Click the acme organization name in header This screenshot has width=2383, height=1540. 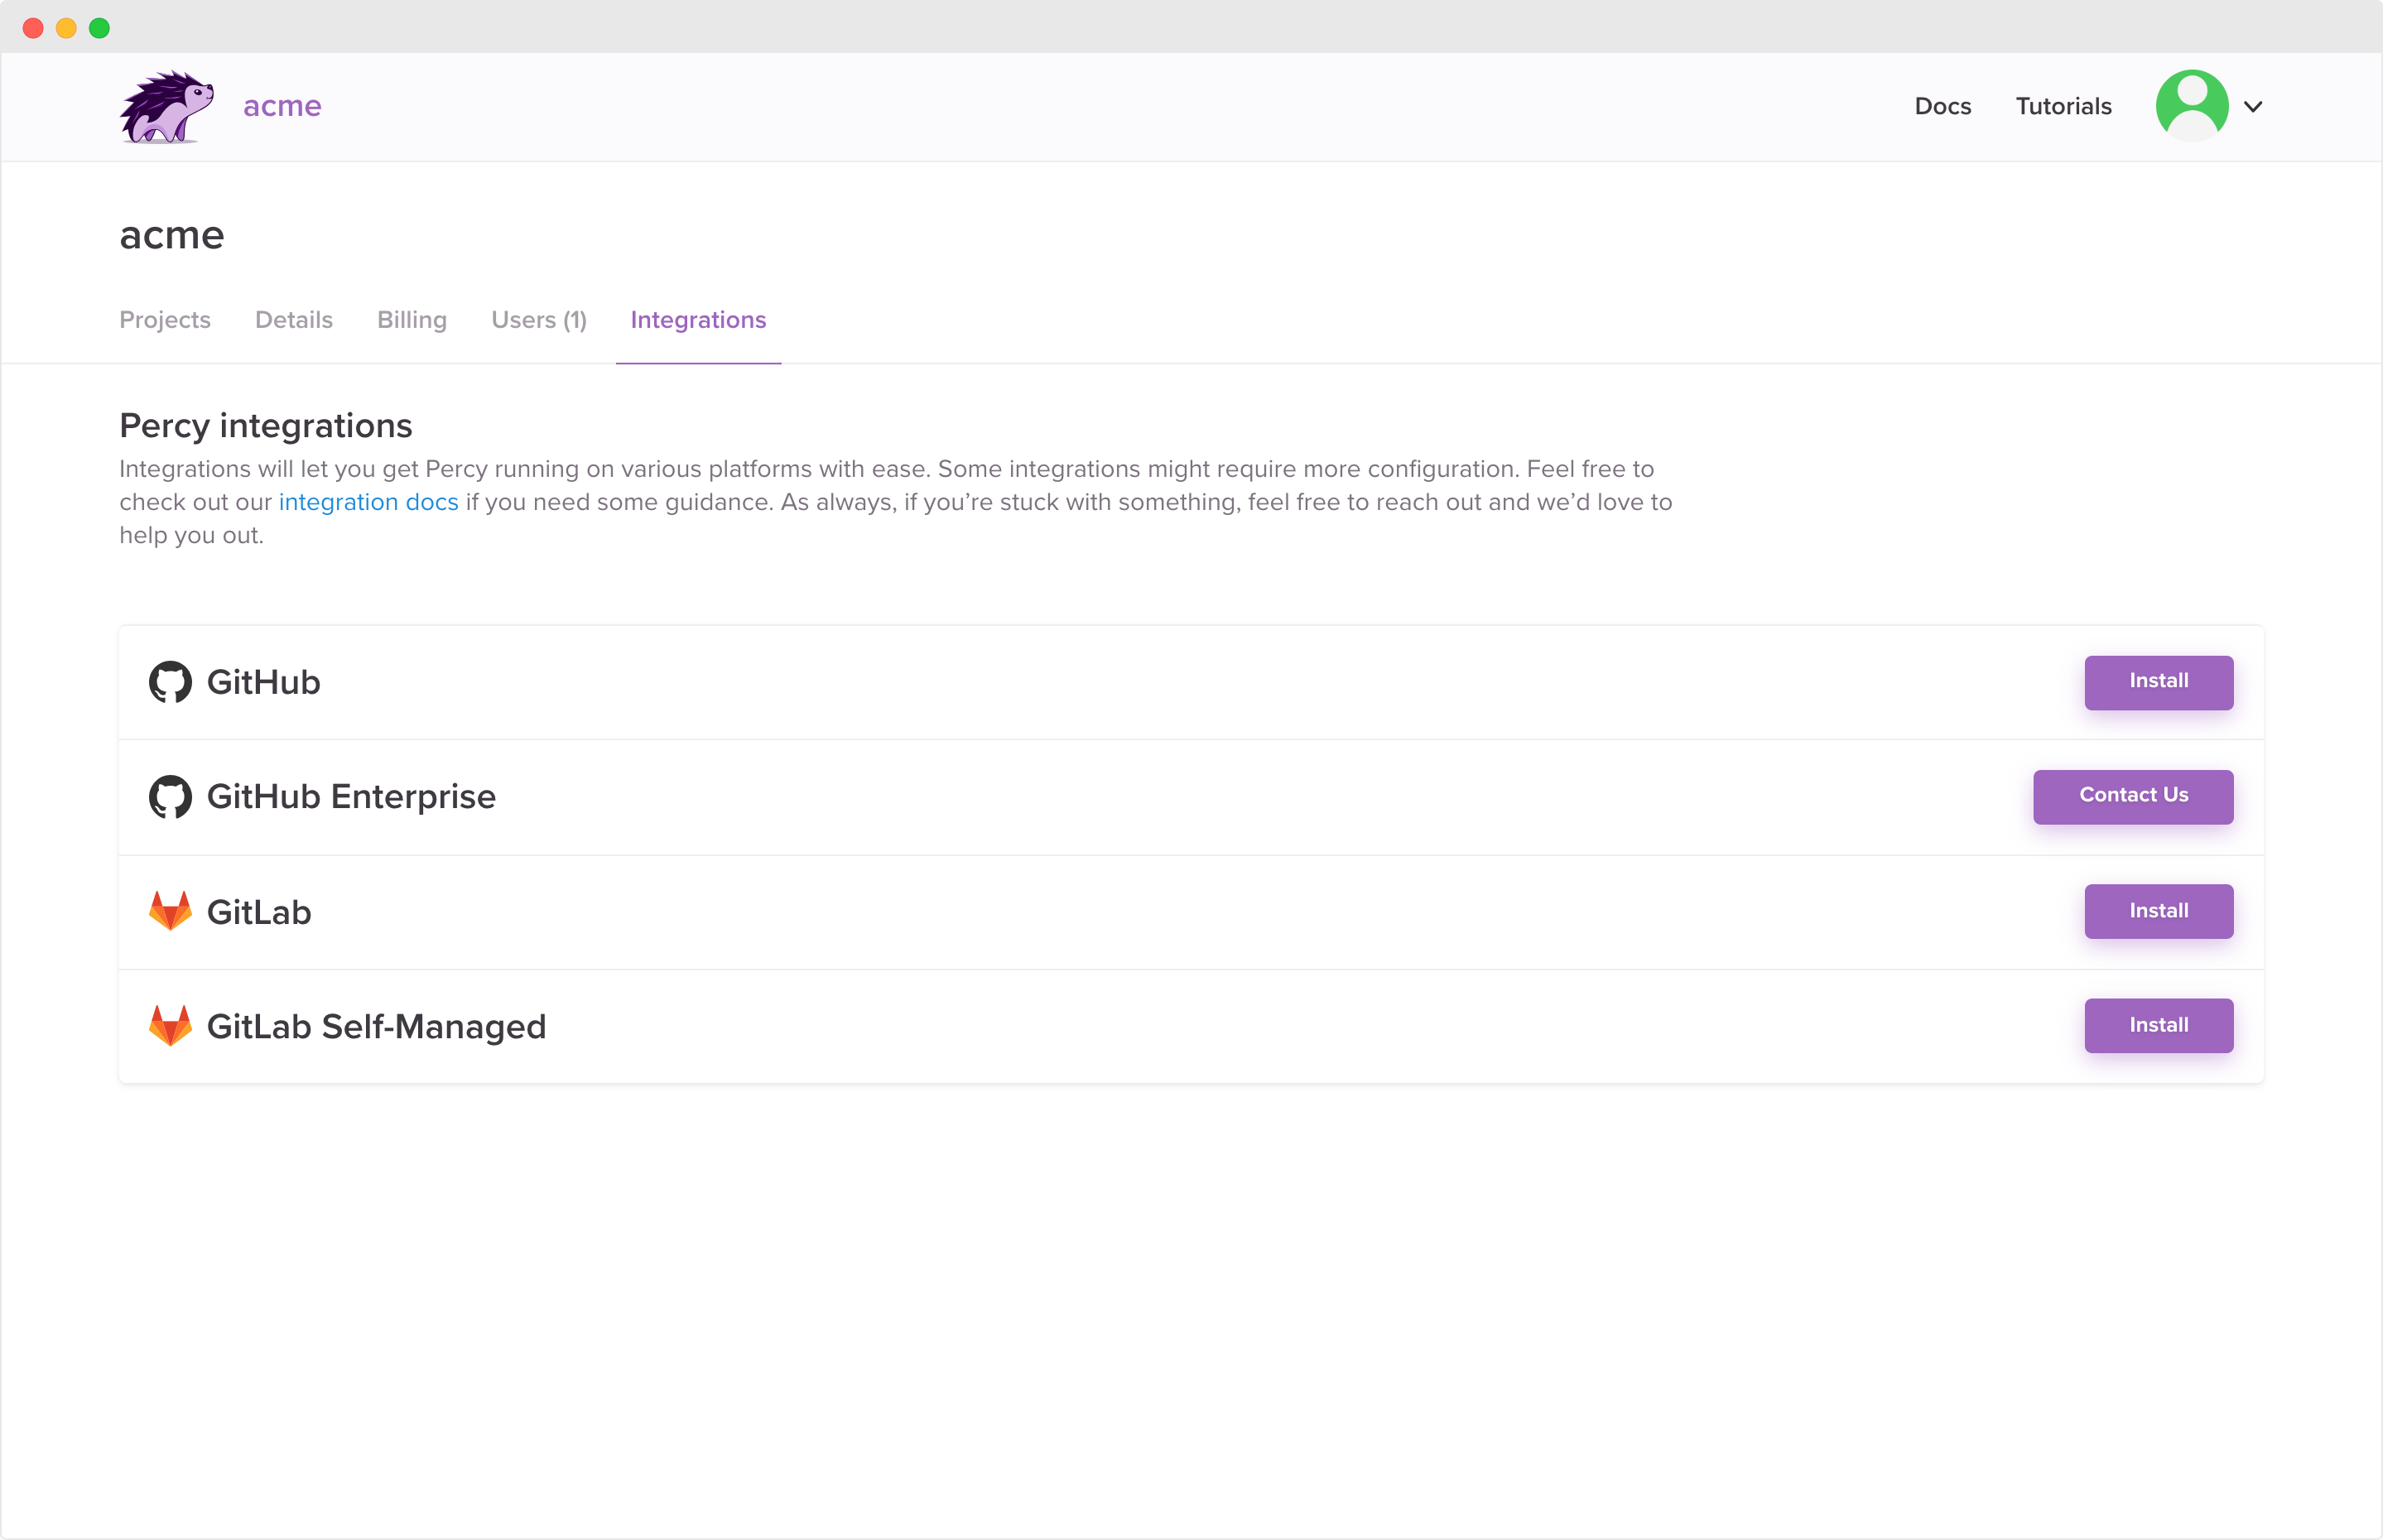tap(282, 106)
